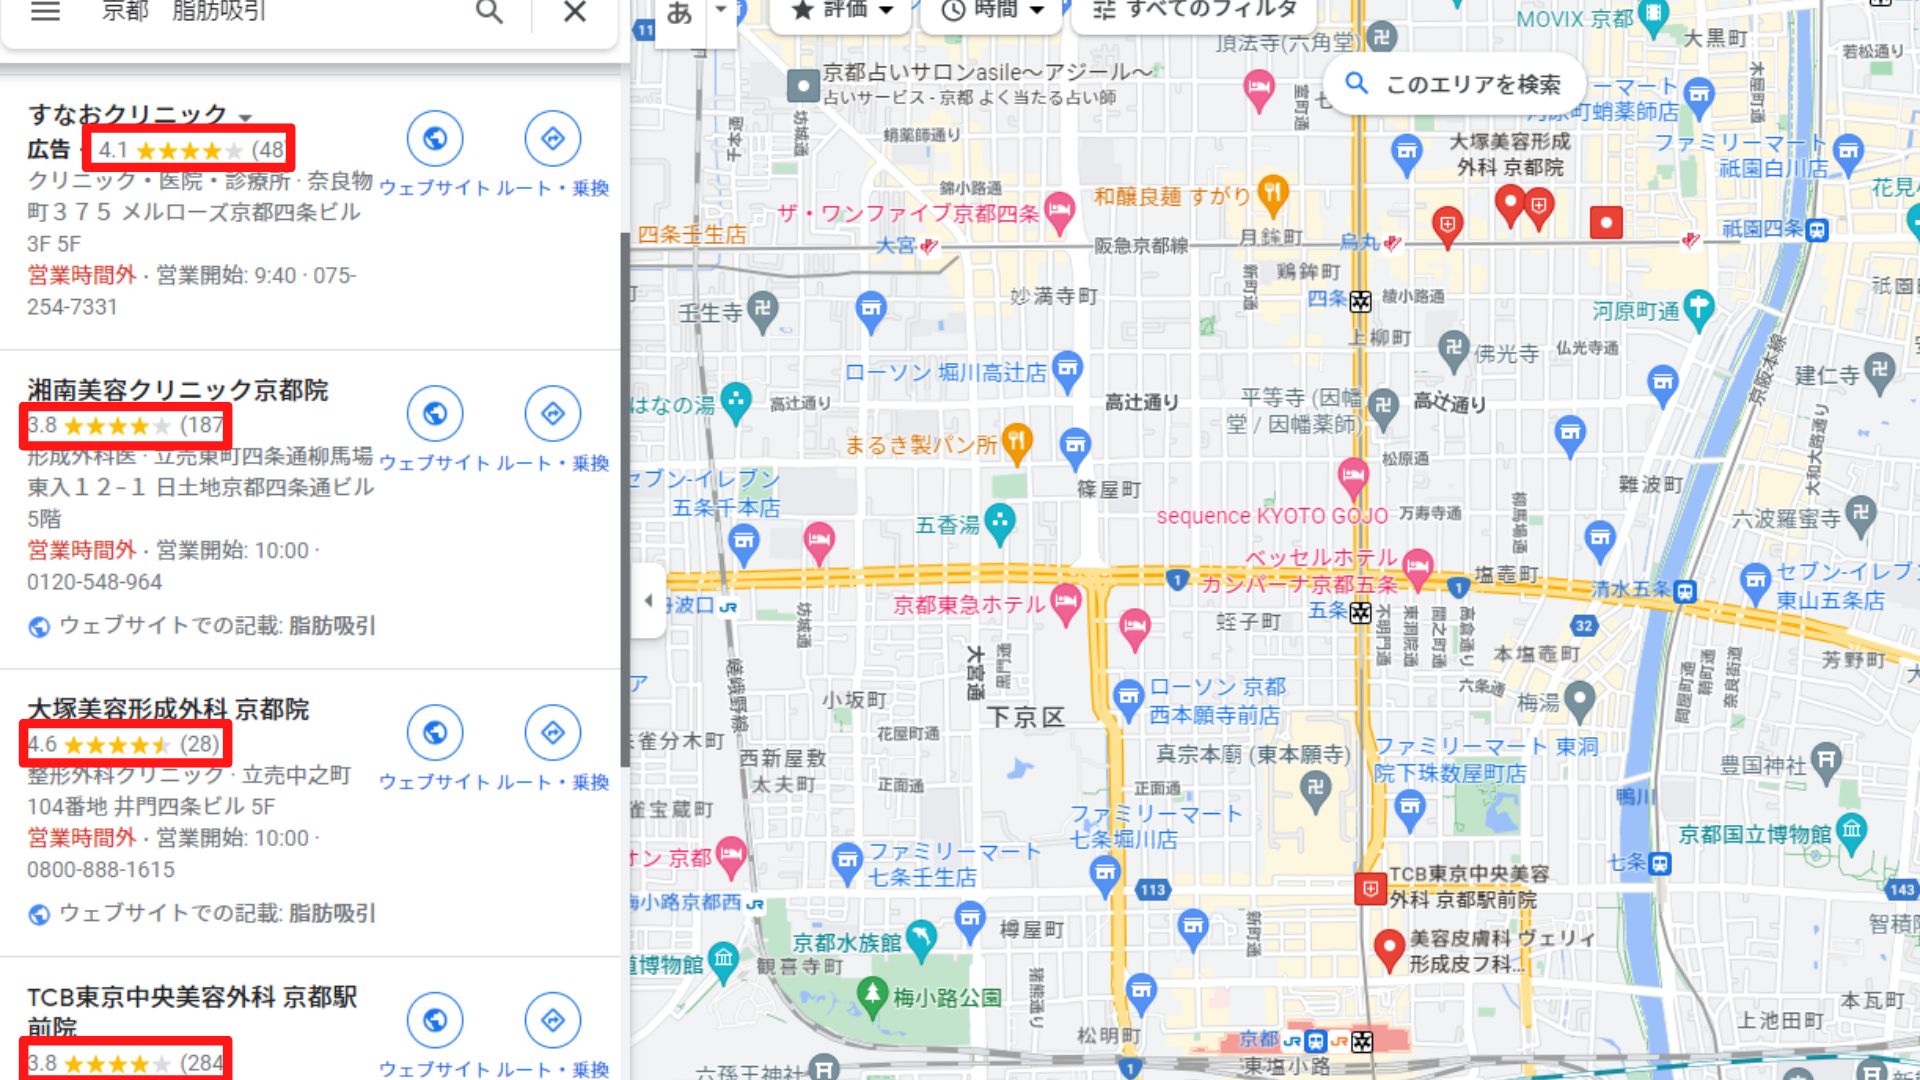
Task: Click the 4.1 rating of すなおクリニック
Action: (112, 150)
